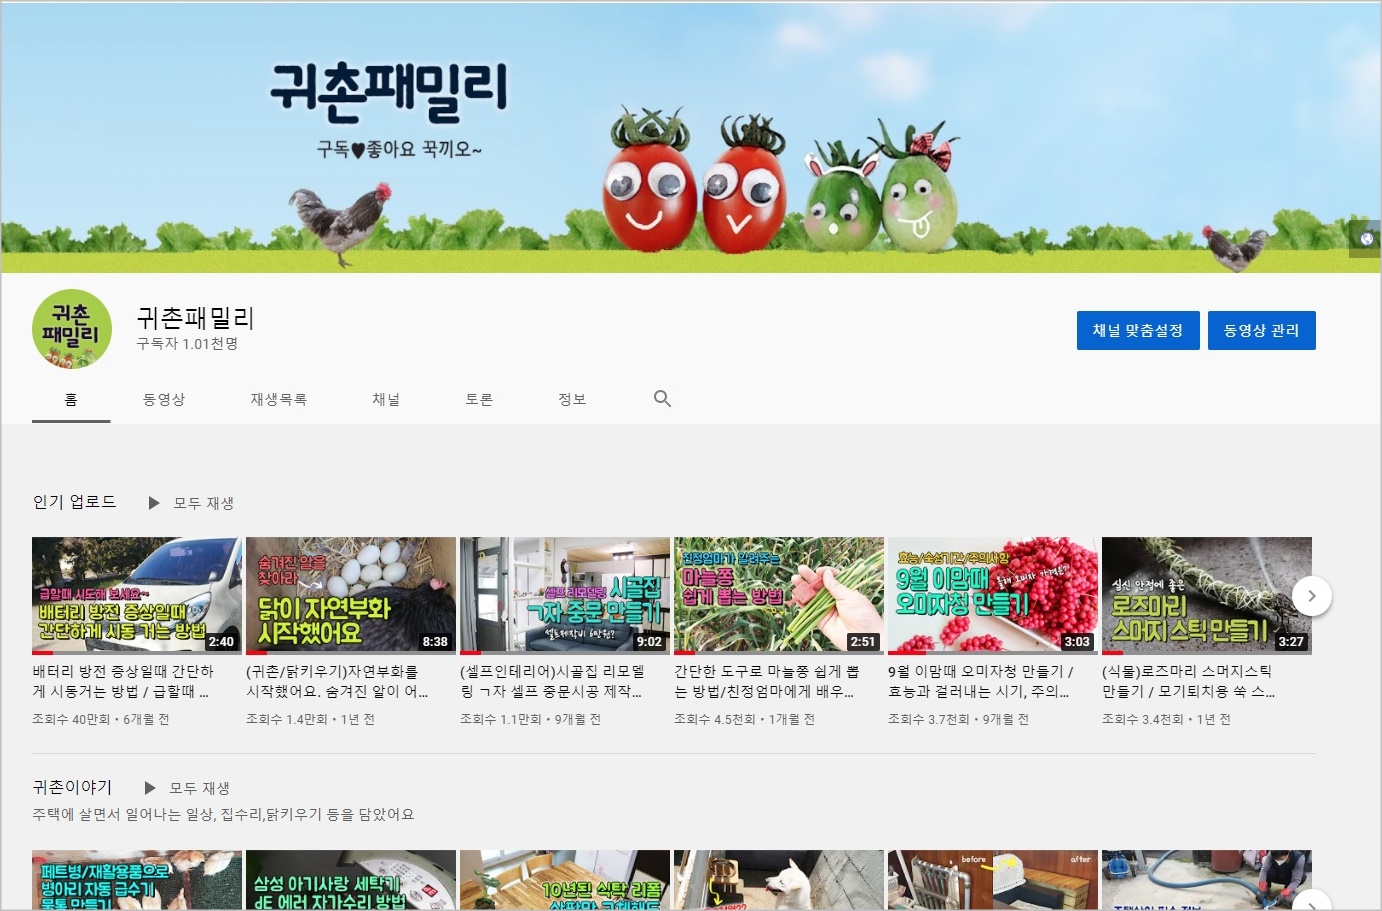Open the 재생목록 tab
This screenshot has height=911, width=1382.
point(279,399)
